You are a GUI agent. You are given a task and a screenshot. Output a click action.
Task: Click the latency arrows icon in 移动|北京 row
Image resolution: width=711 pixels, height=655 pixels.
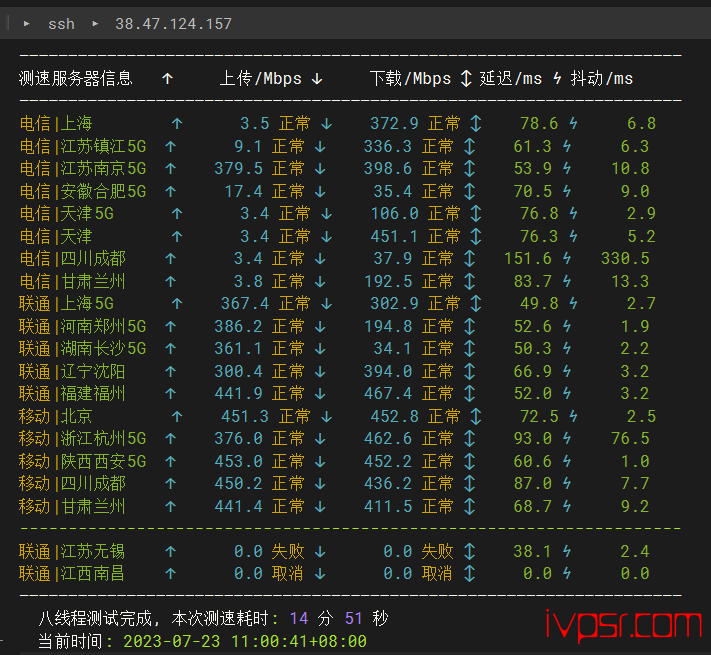click(x=476, y=416)
